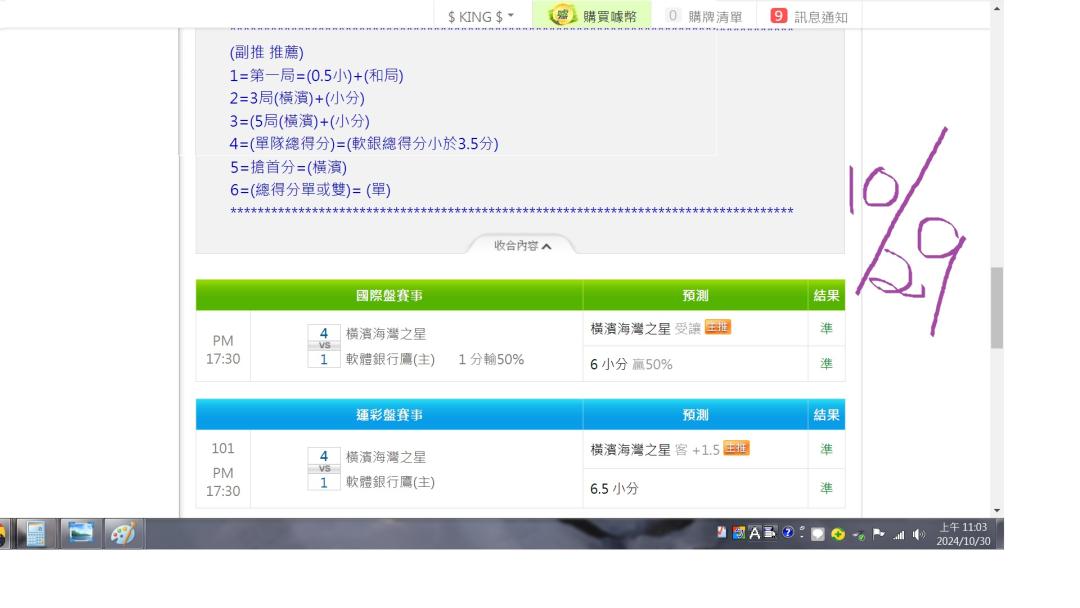Click the line 2=3局(橫濱)+(小分)
1080x608 pixels.
[297, 98]
